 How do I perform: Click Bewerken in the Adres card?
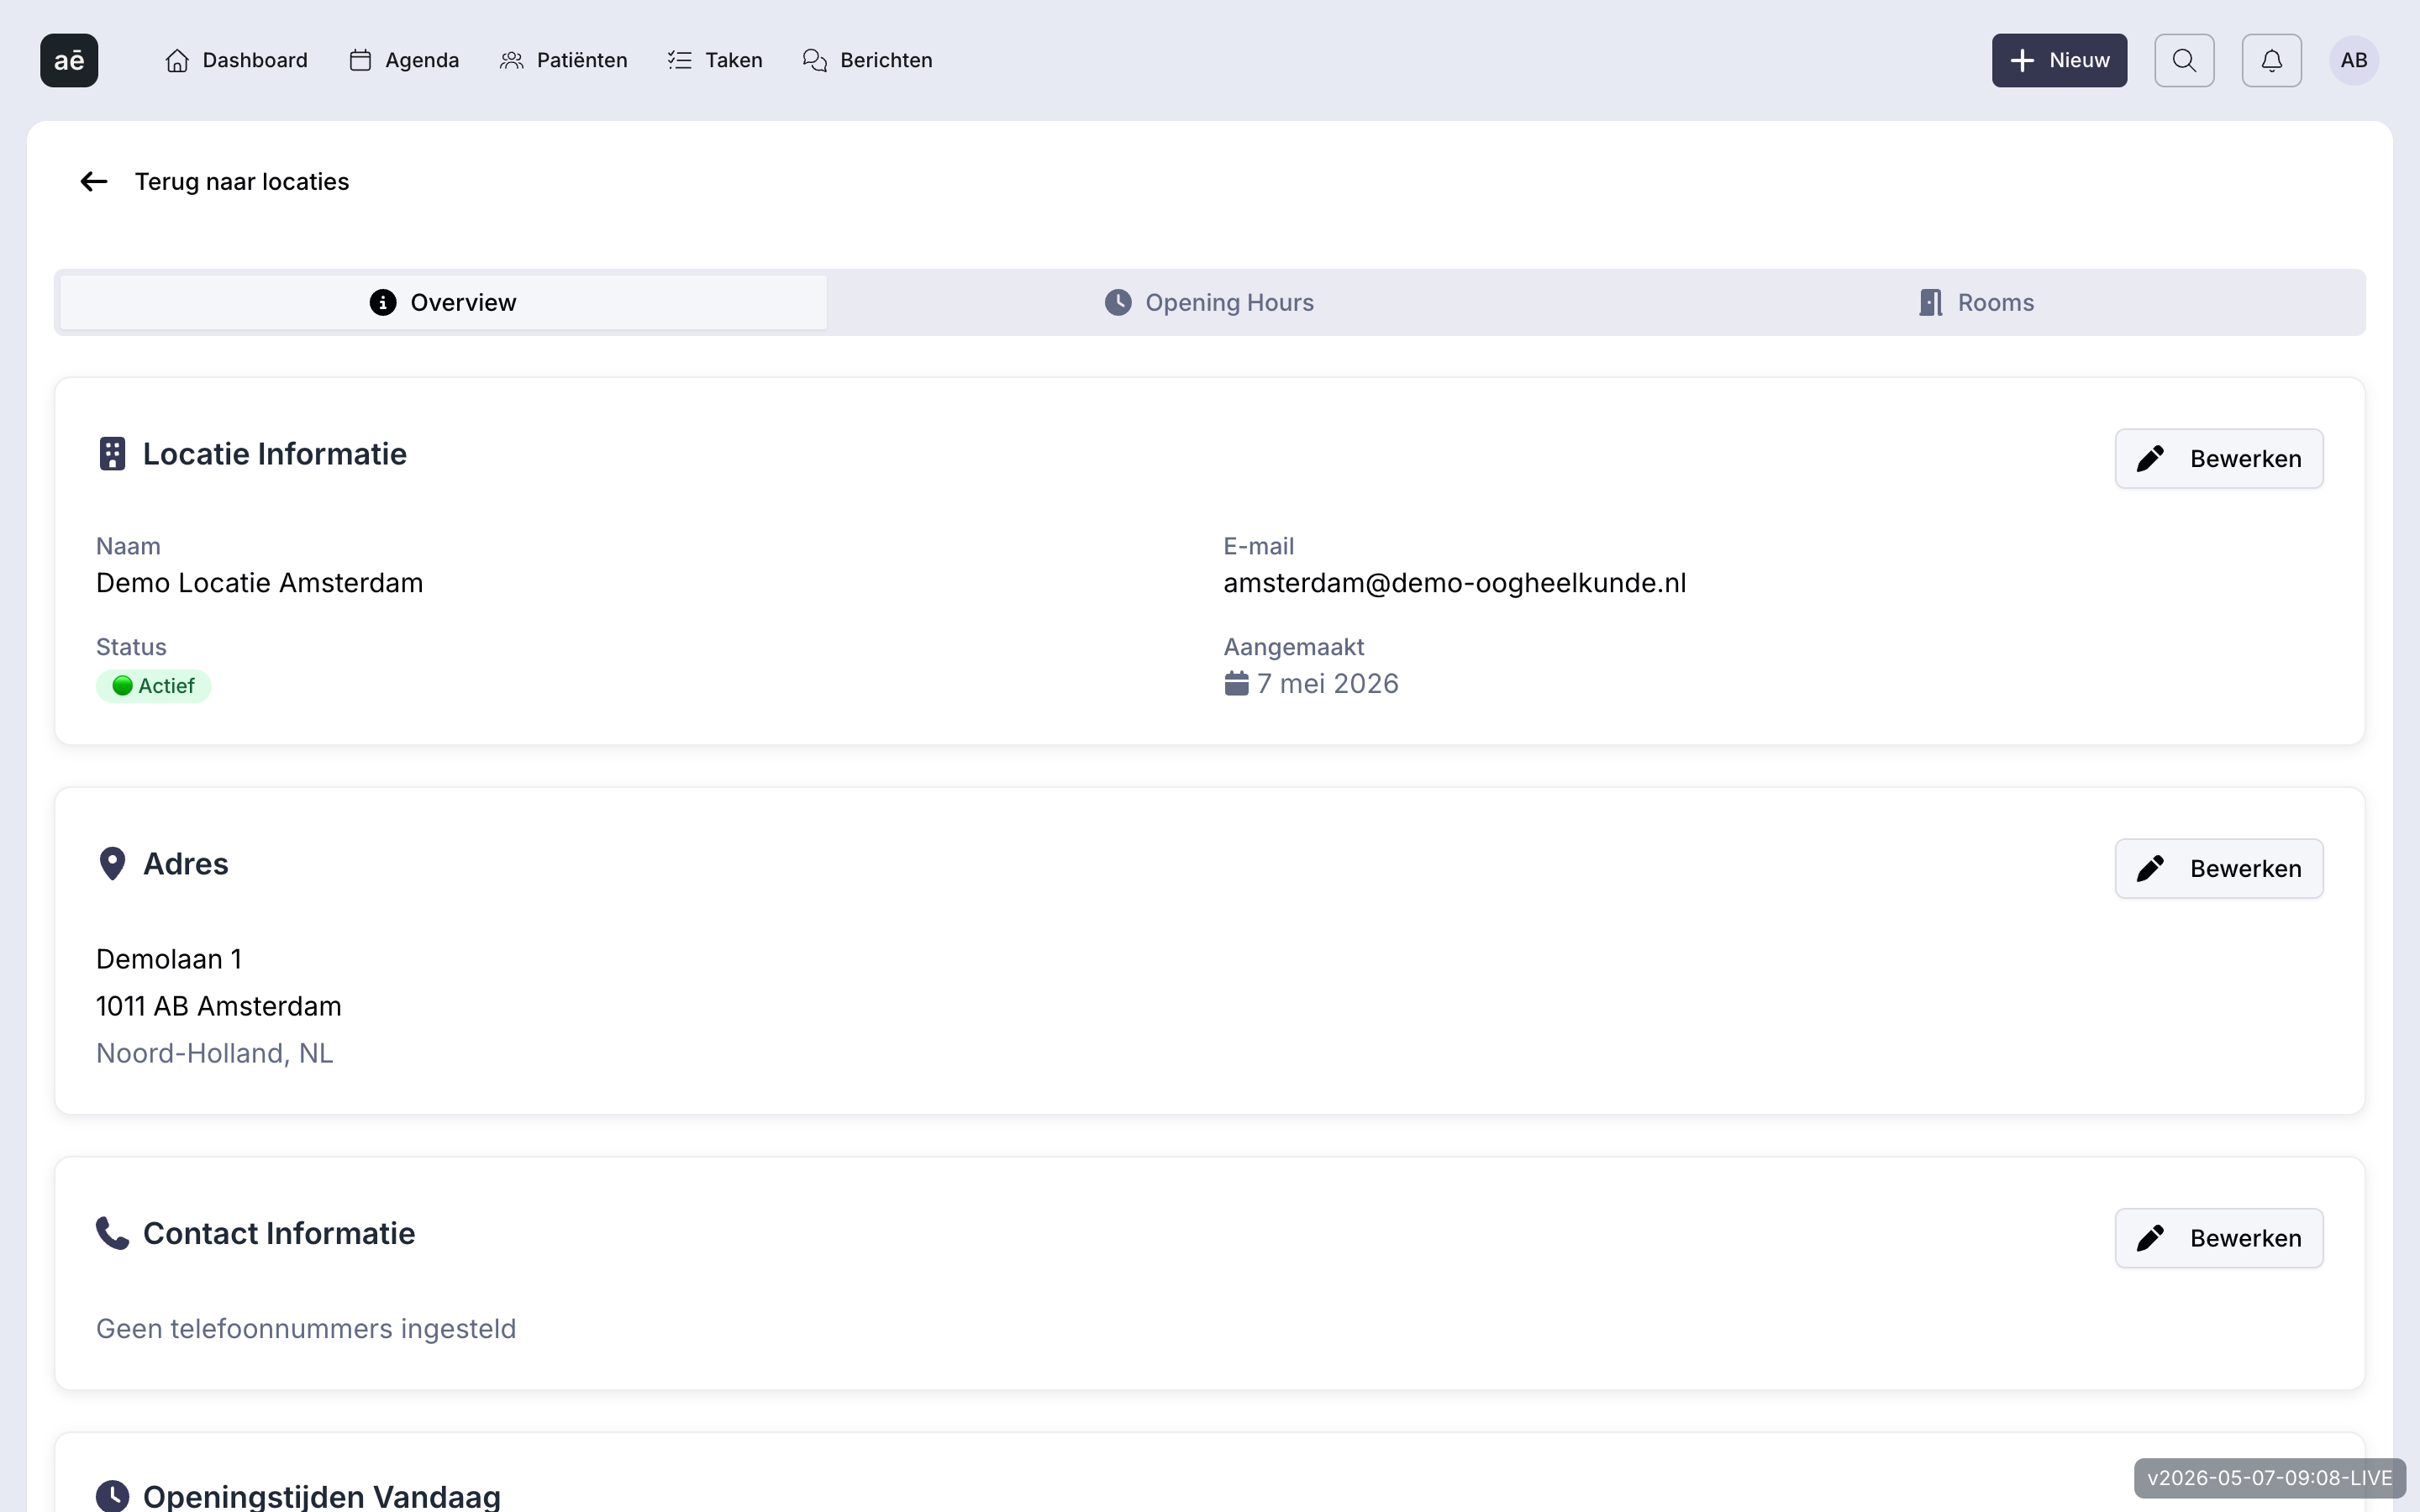pyautogui.click(x=2219, y=869)
